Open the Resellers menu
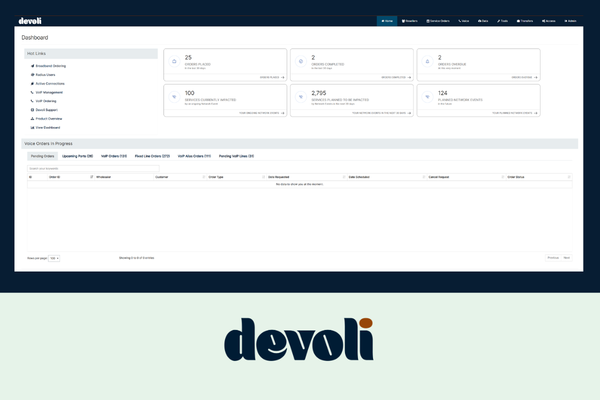The image size is (600, 400). 409,21
